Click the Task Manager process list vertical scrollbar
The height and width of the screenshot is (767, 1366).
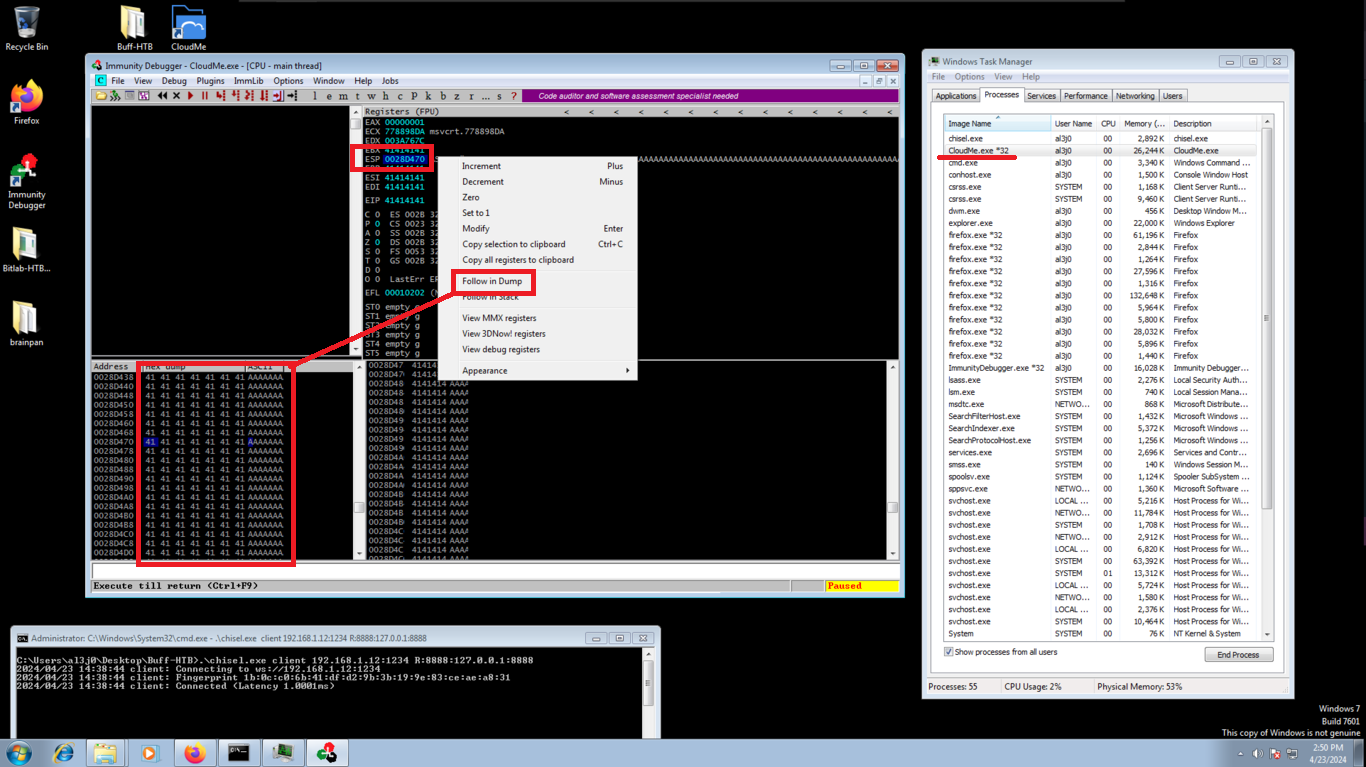click(1267, 378)
